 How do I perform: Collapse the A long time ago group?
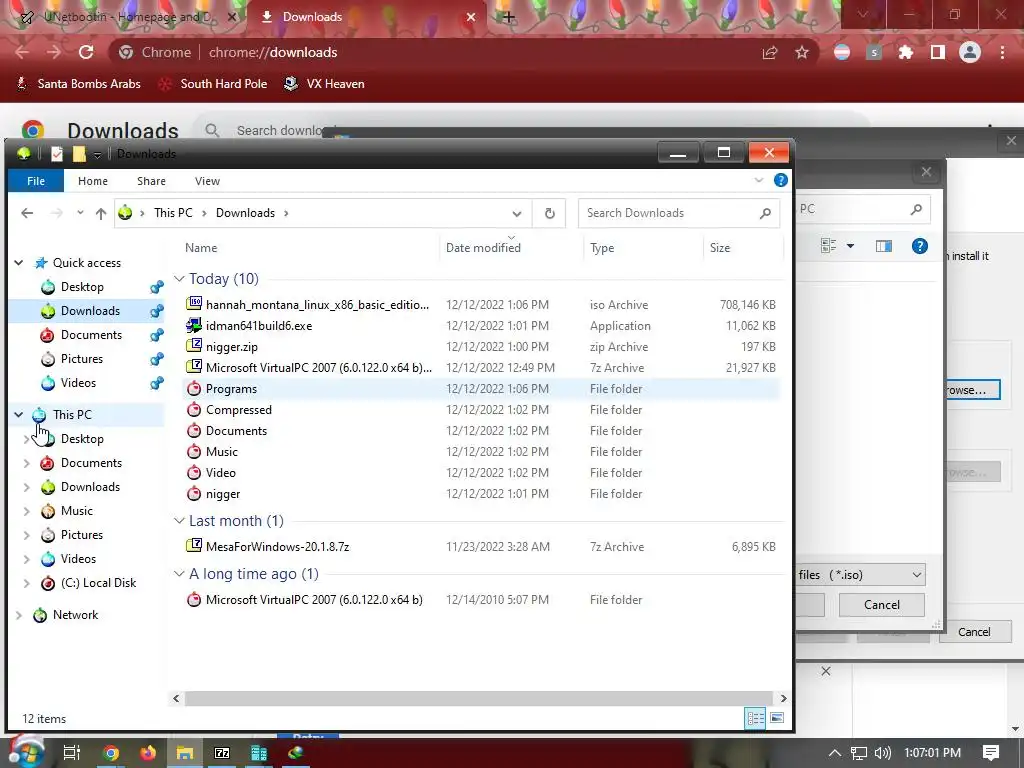tap(179, 573)
